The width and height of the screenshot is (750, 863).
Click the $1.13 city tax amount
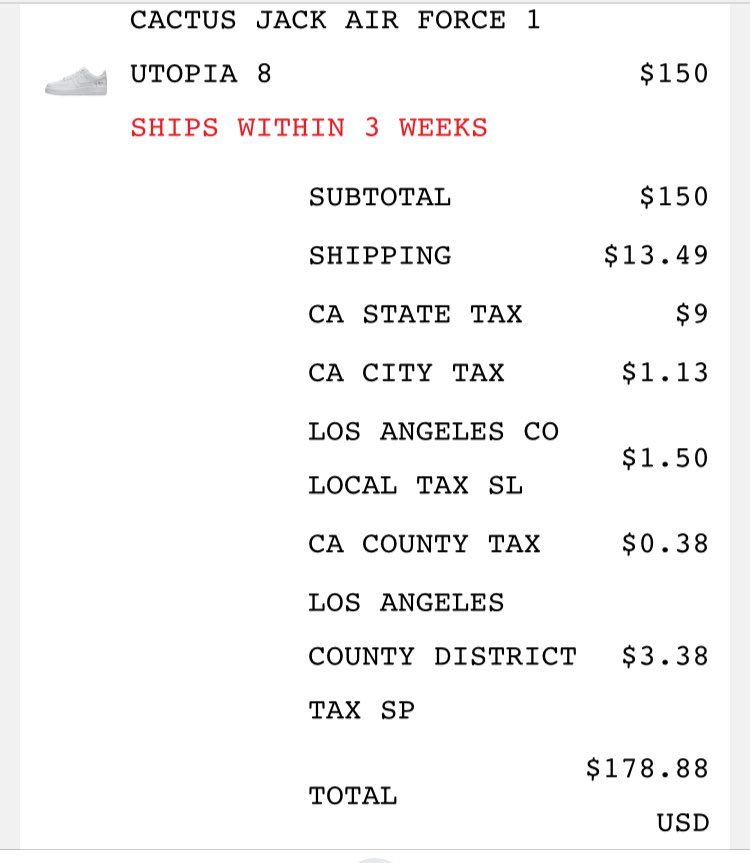click(664, 373)
